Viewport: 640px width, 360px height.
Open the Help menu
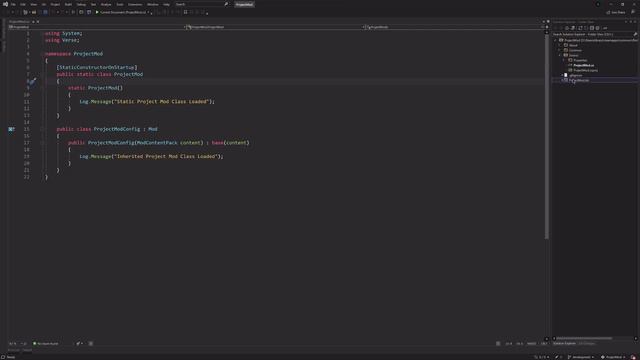[x=166, y=4]
